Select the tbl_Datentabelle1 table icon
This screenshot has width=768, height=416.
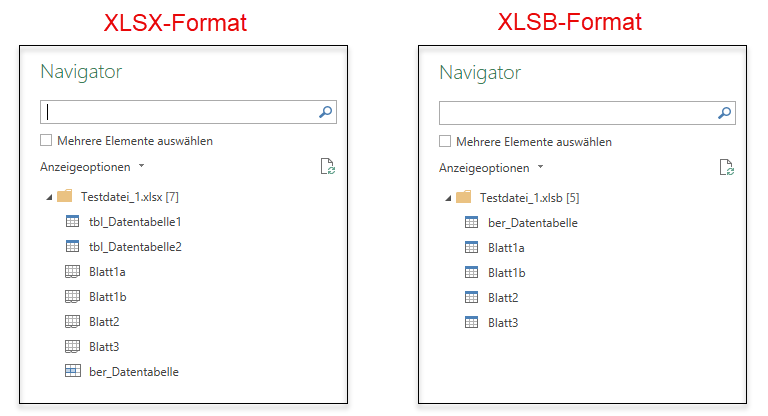point(72,221)
